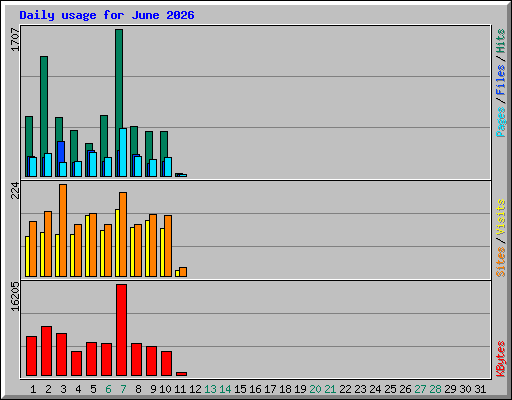Click the cyan pages bar for day 7
512x400 pixels.
(x=123, y=152)
